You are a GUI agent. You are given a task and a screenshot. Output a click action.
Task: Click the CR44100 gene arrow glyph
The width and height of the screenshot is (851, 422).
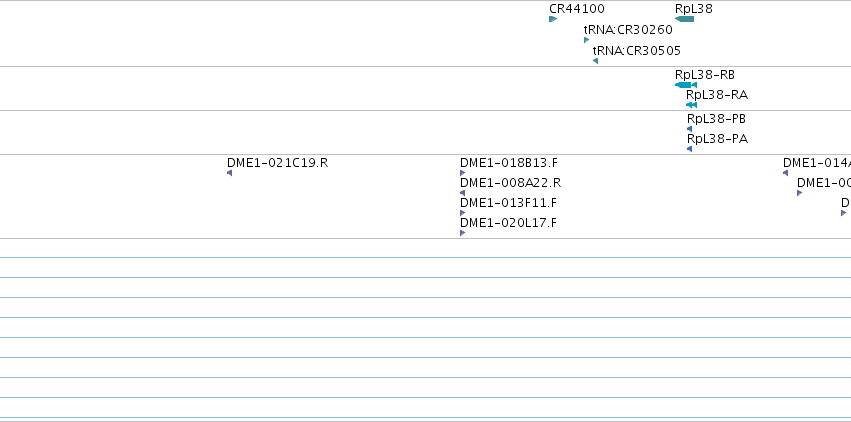[x=553, y=19]
